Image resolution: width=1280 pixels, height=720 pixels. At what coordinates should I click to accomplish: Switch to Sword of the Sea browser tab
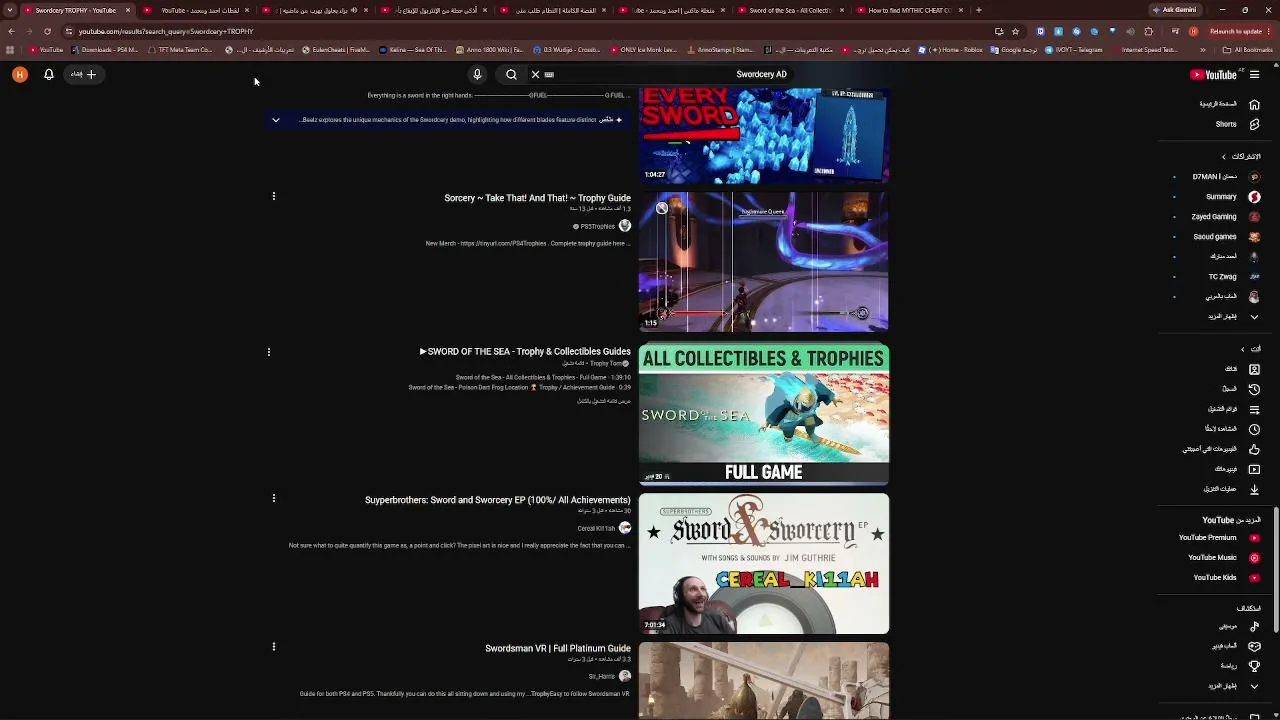[x=790, y=10]
